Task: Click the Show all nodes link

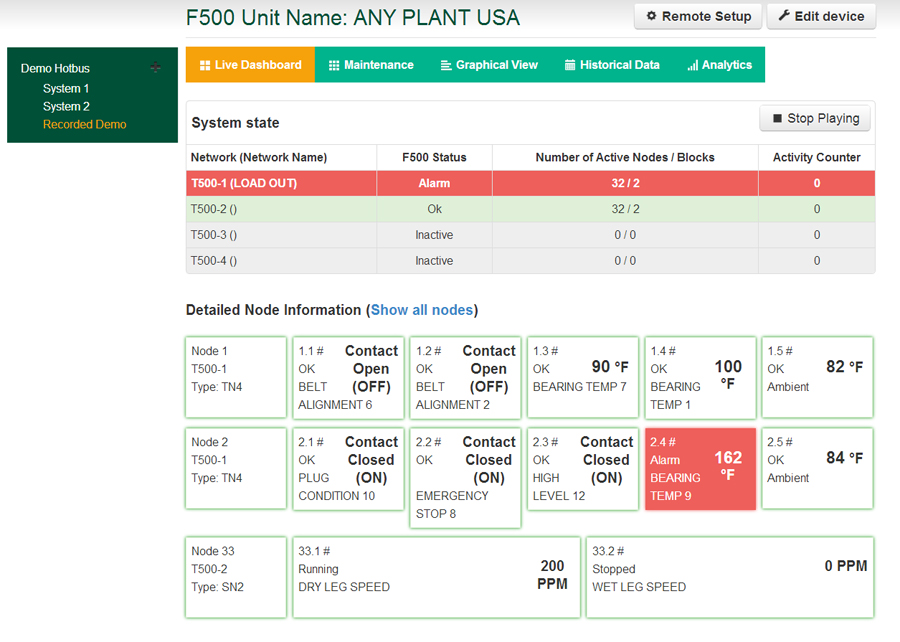Action: [x=422, y=310]
